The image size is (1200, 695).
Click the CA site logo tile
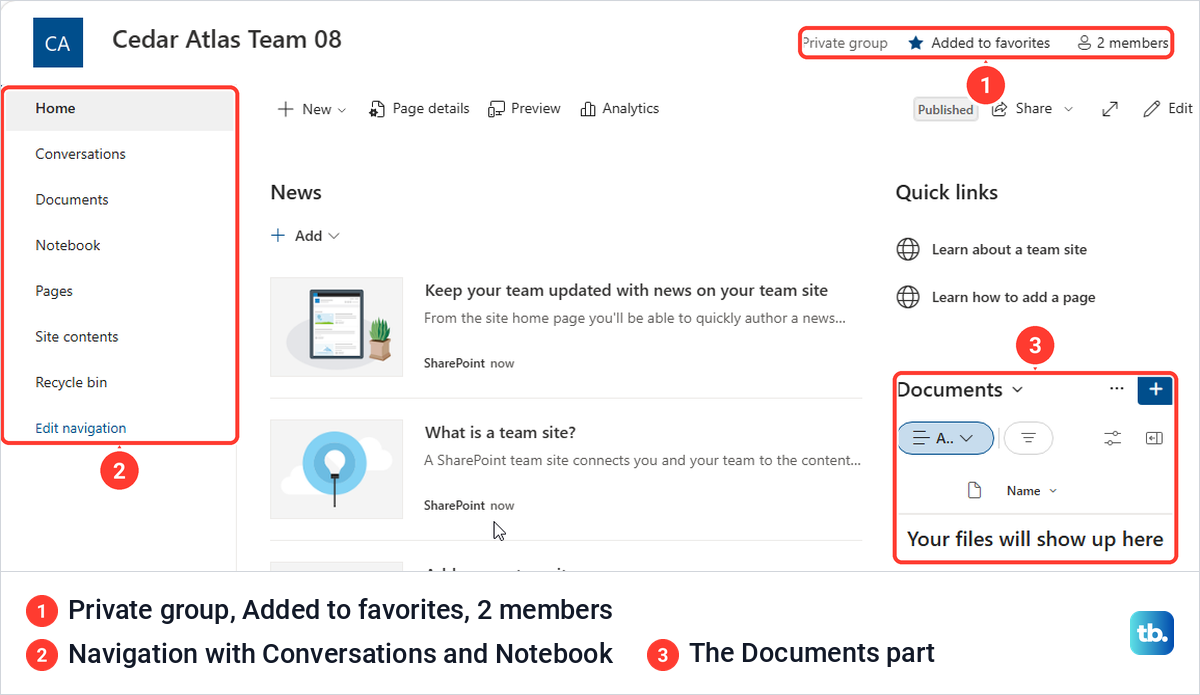coord(58,43)
